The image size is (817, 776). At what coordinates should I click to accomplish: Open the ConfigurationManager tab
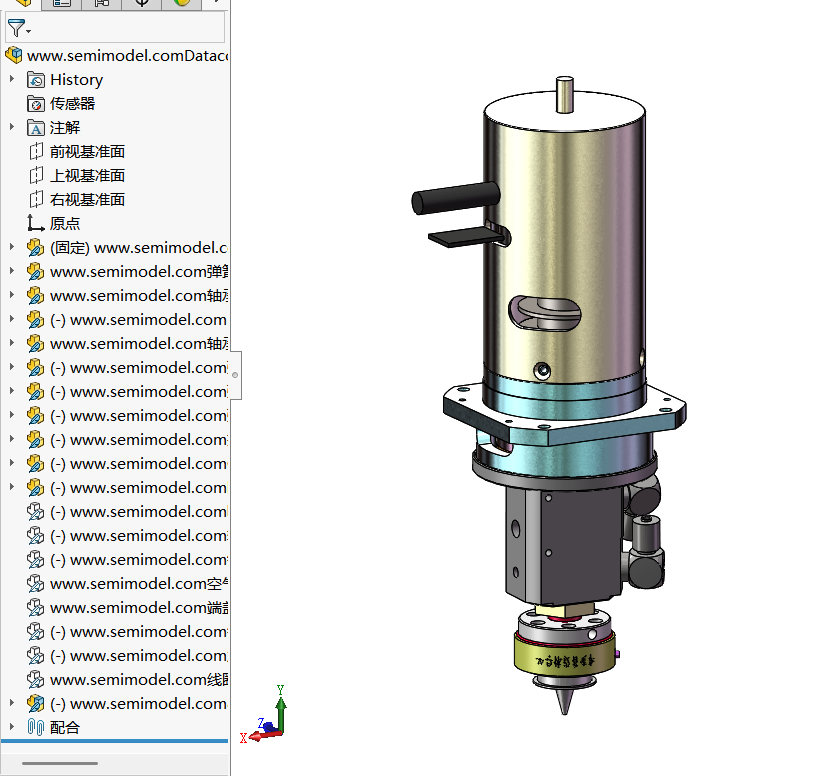click(x=102, y=4)
